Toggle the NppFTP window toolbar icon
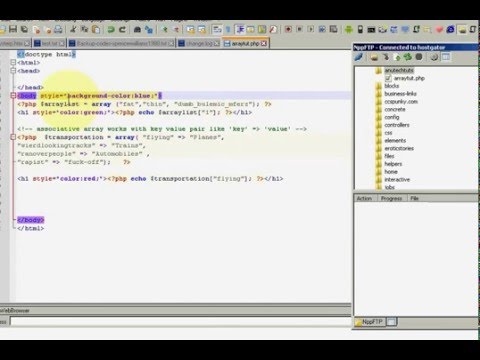Image resolution: width=480 pixels, height=360 pixels. 462,29
